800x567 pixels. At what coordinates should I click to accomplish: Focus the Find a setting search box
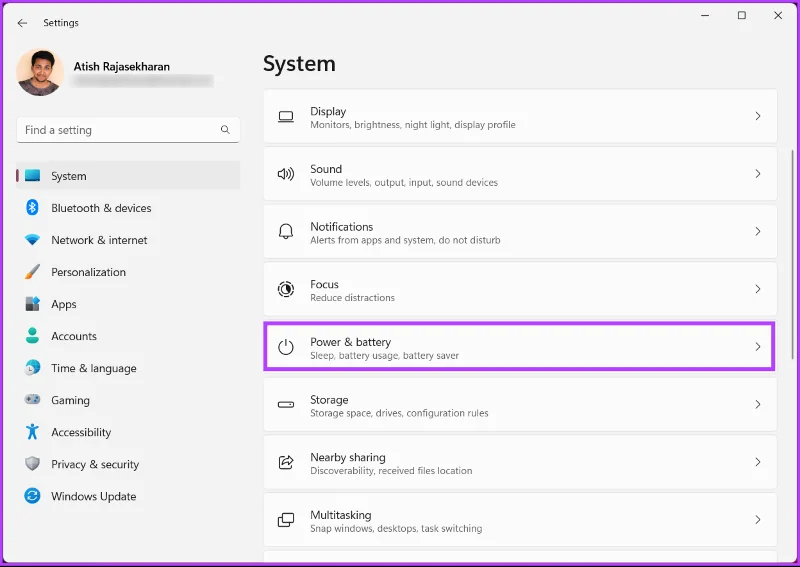click(128, 130)
